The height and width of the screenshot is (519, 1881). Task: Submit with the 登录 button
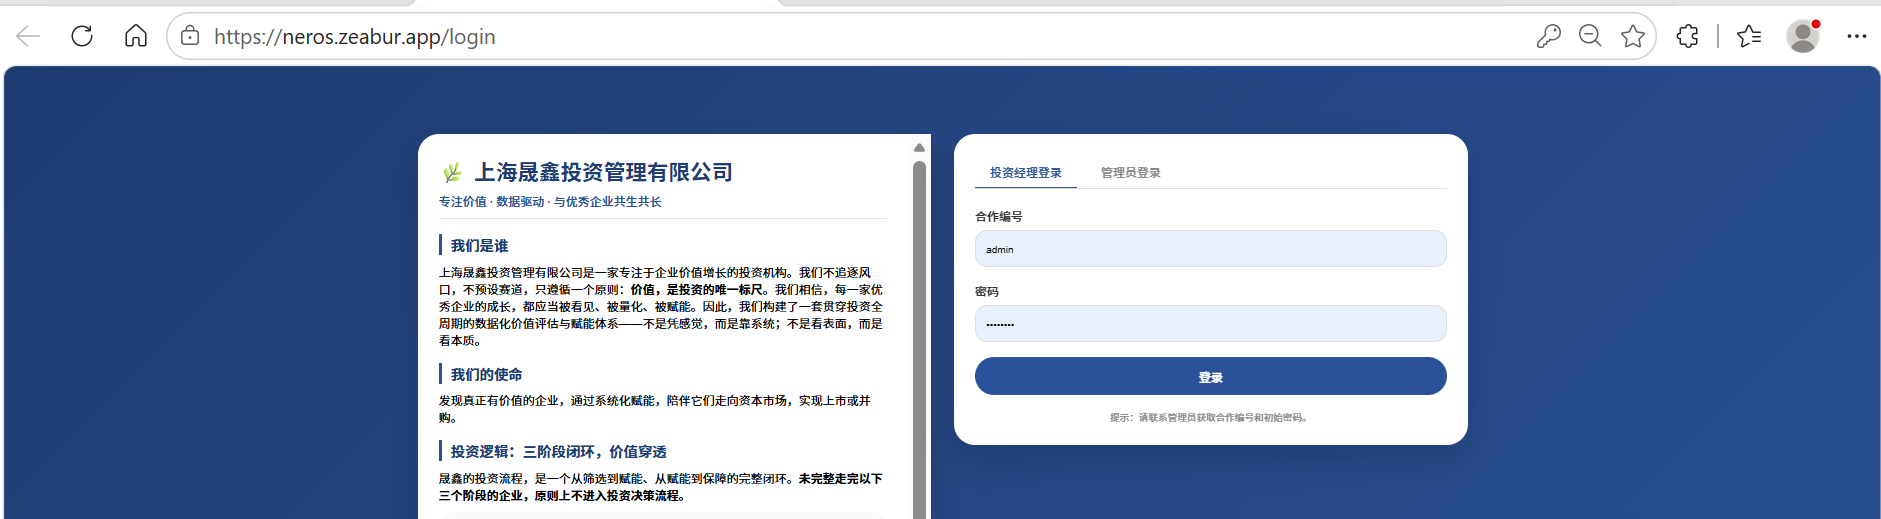point(1210,376)
